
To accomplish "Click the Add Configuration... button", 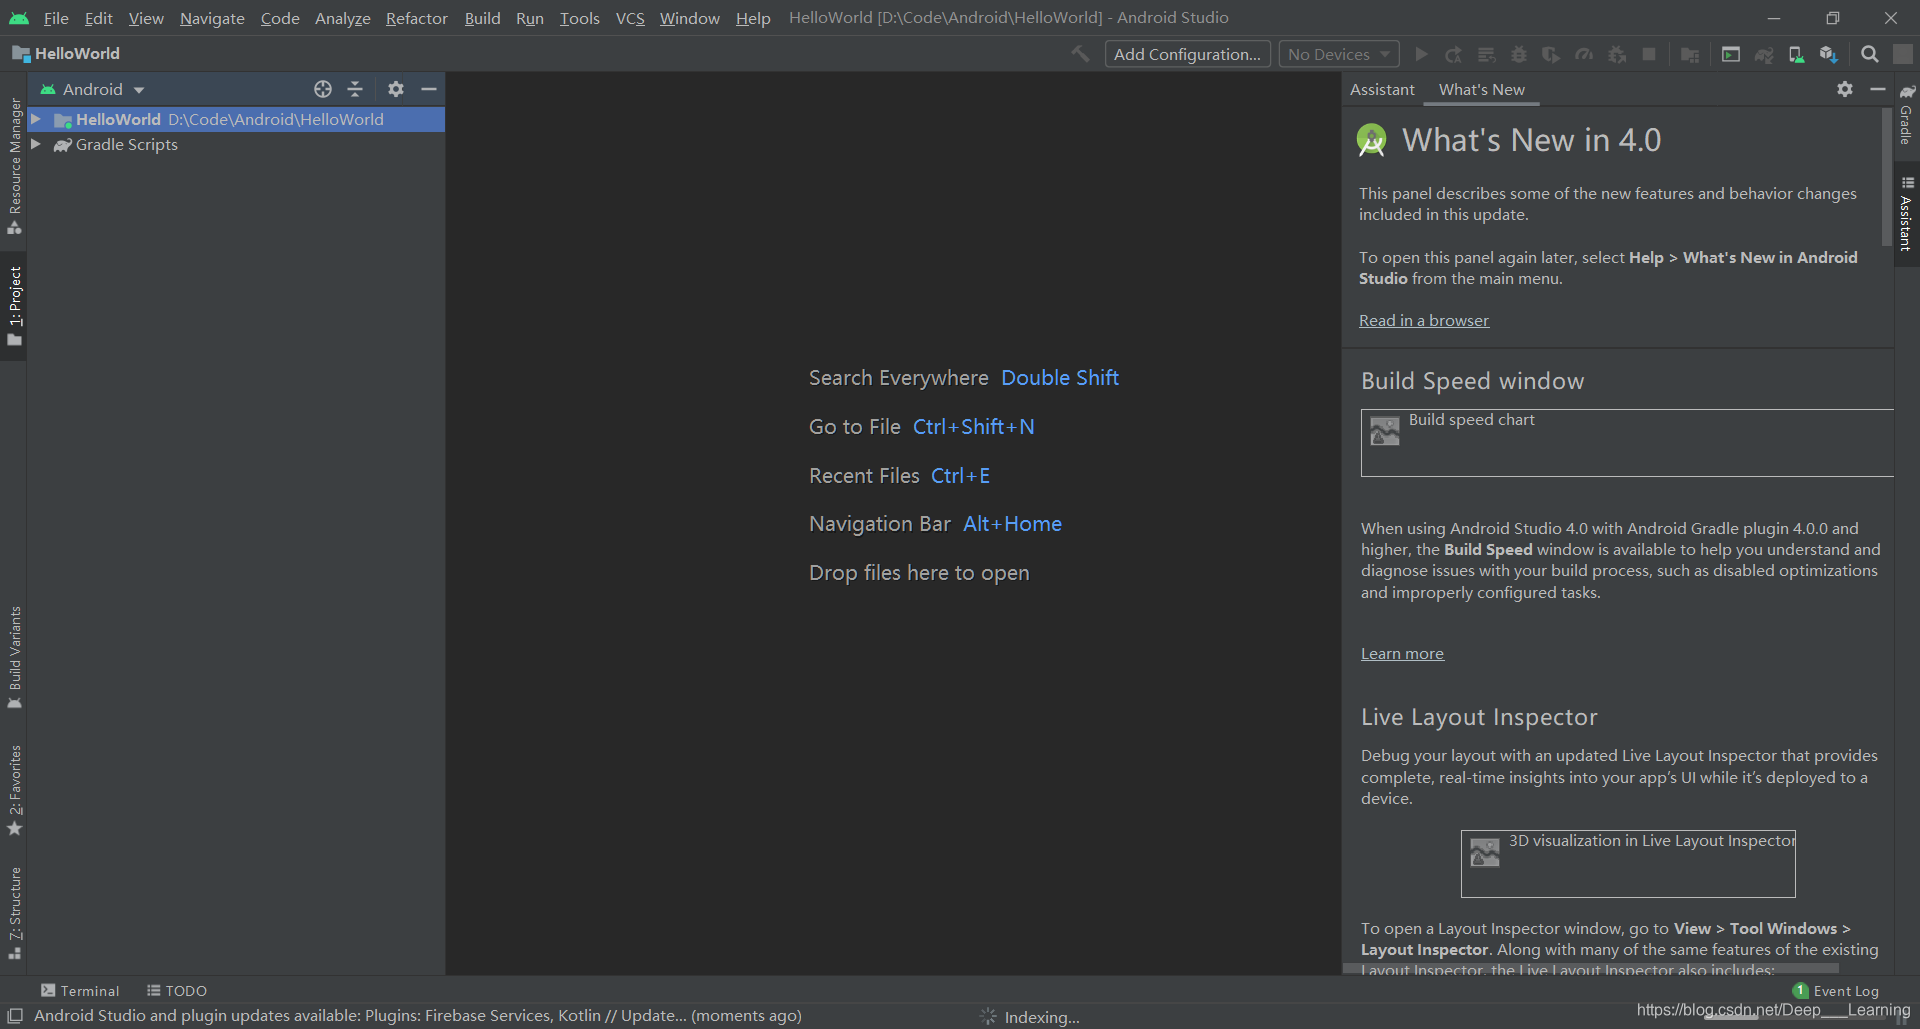I will [1187, 54].
